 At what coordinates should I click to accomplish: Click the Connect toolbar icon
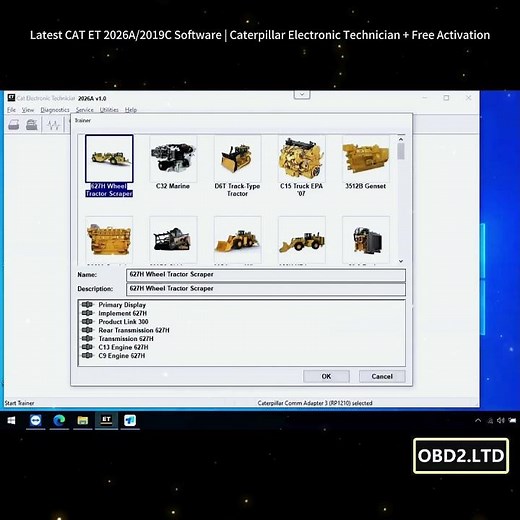pos(14,125)
